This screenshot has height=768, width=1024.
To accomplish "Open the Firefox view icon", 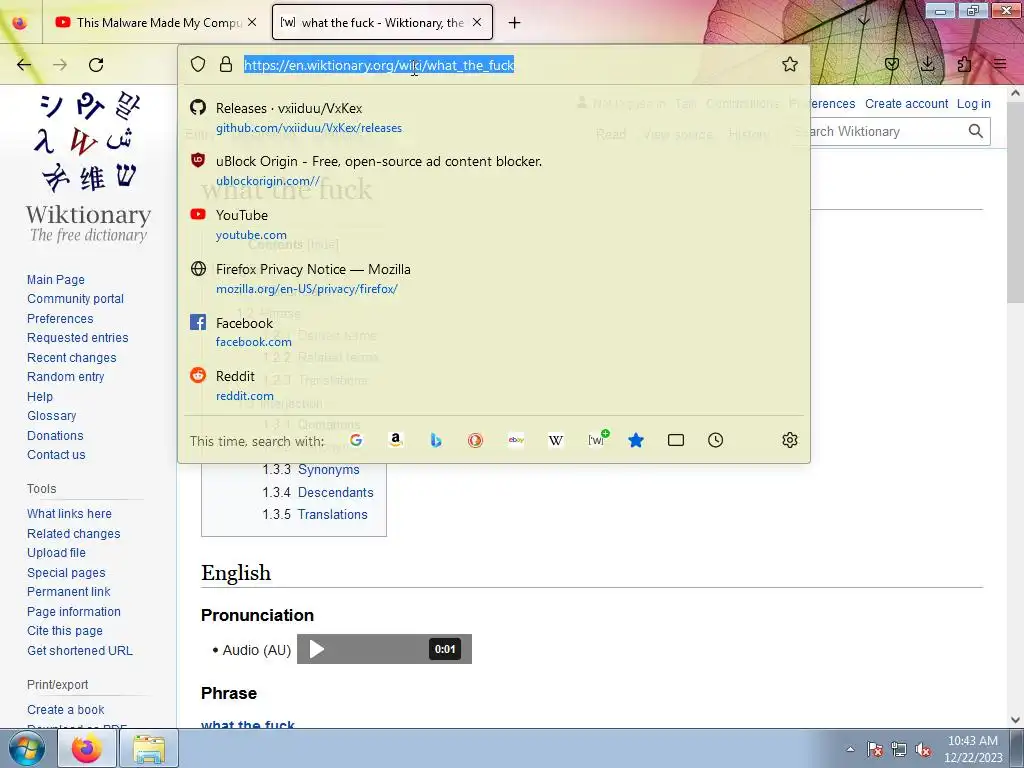I will [x=20, y=22].
